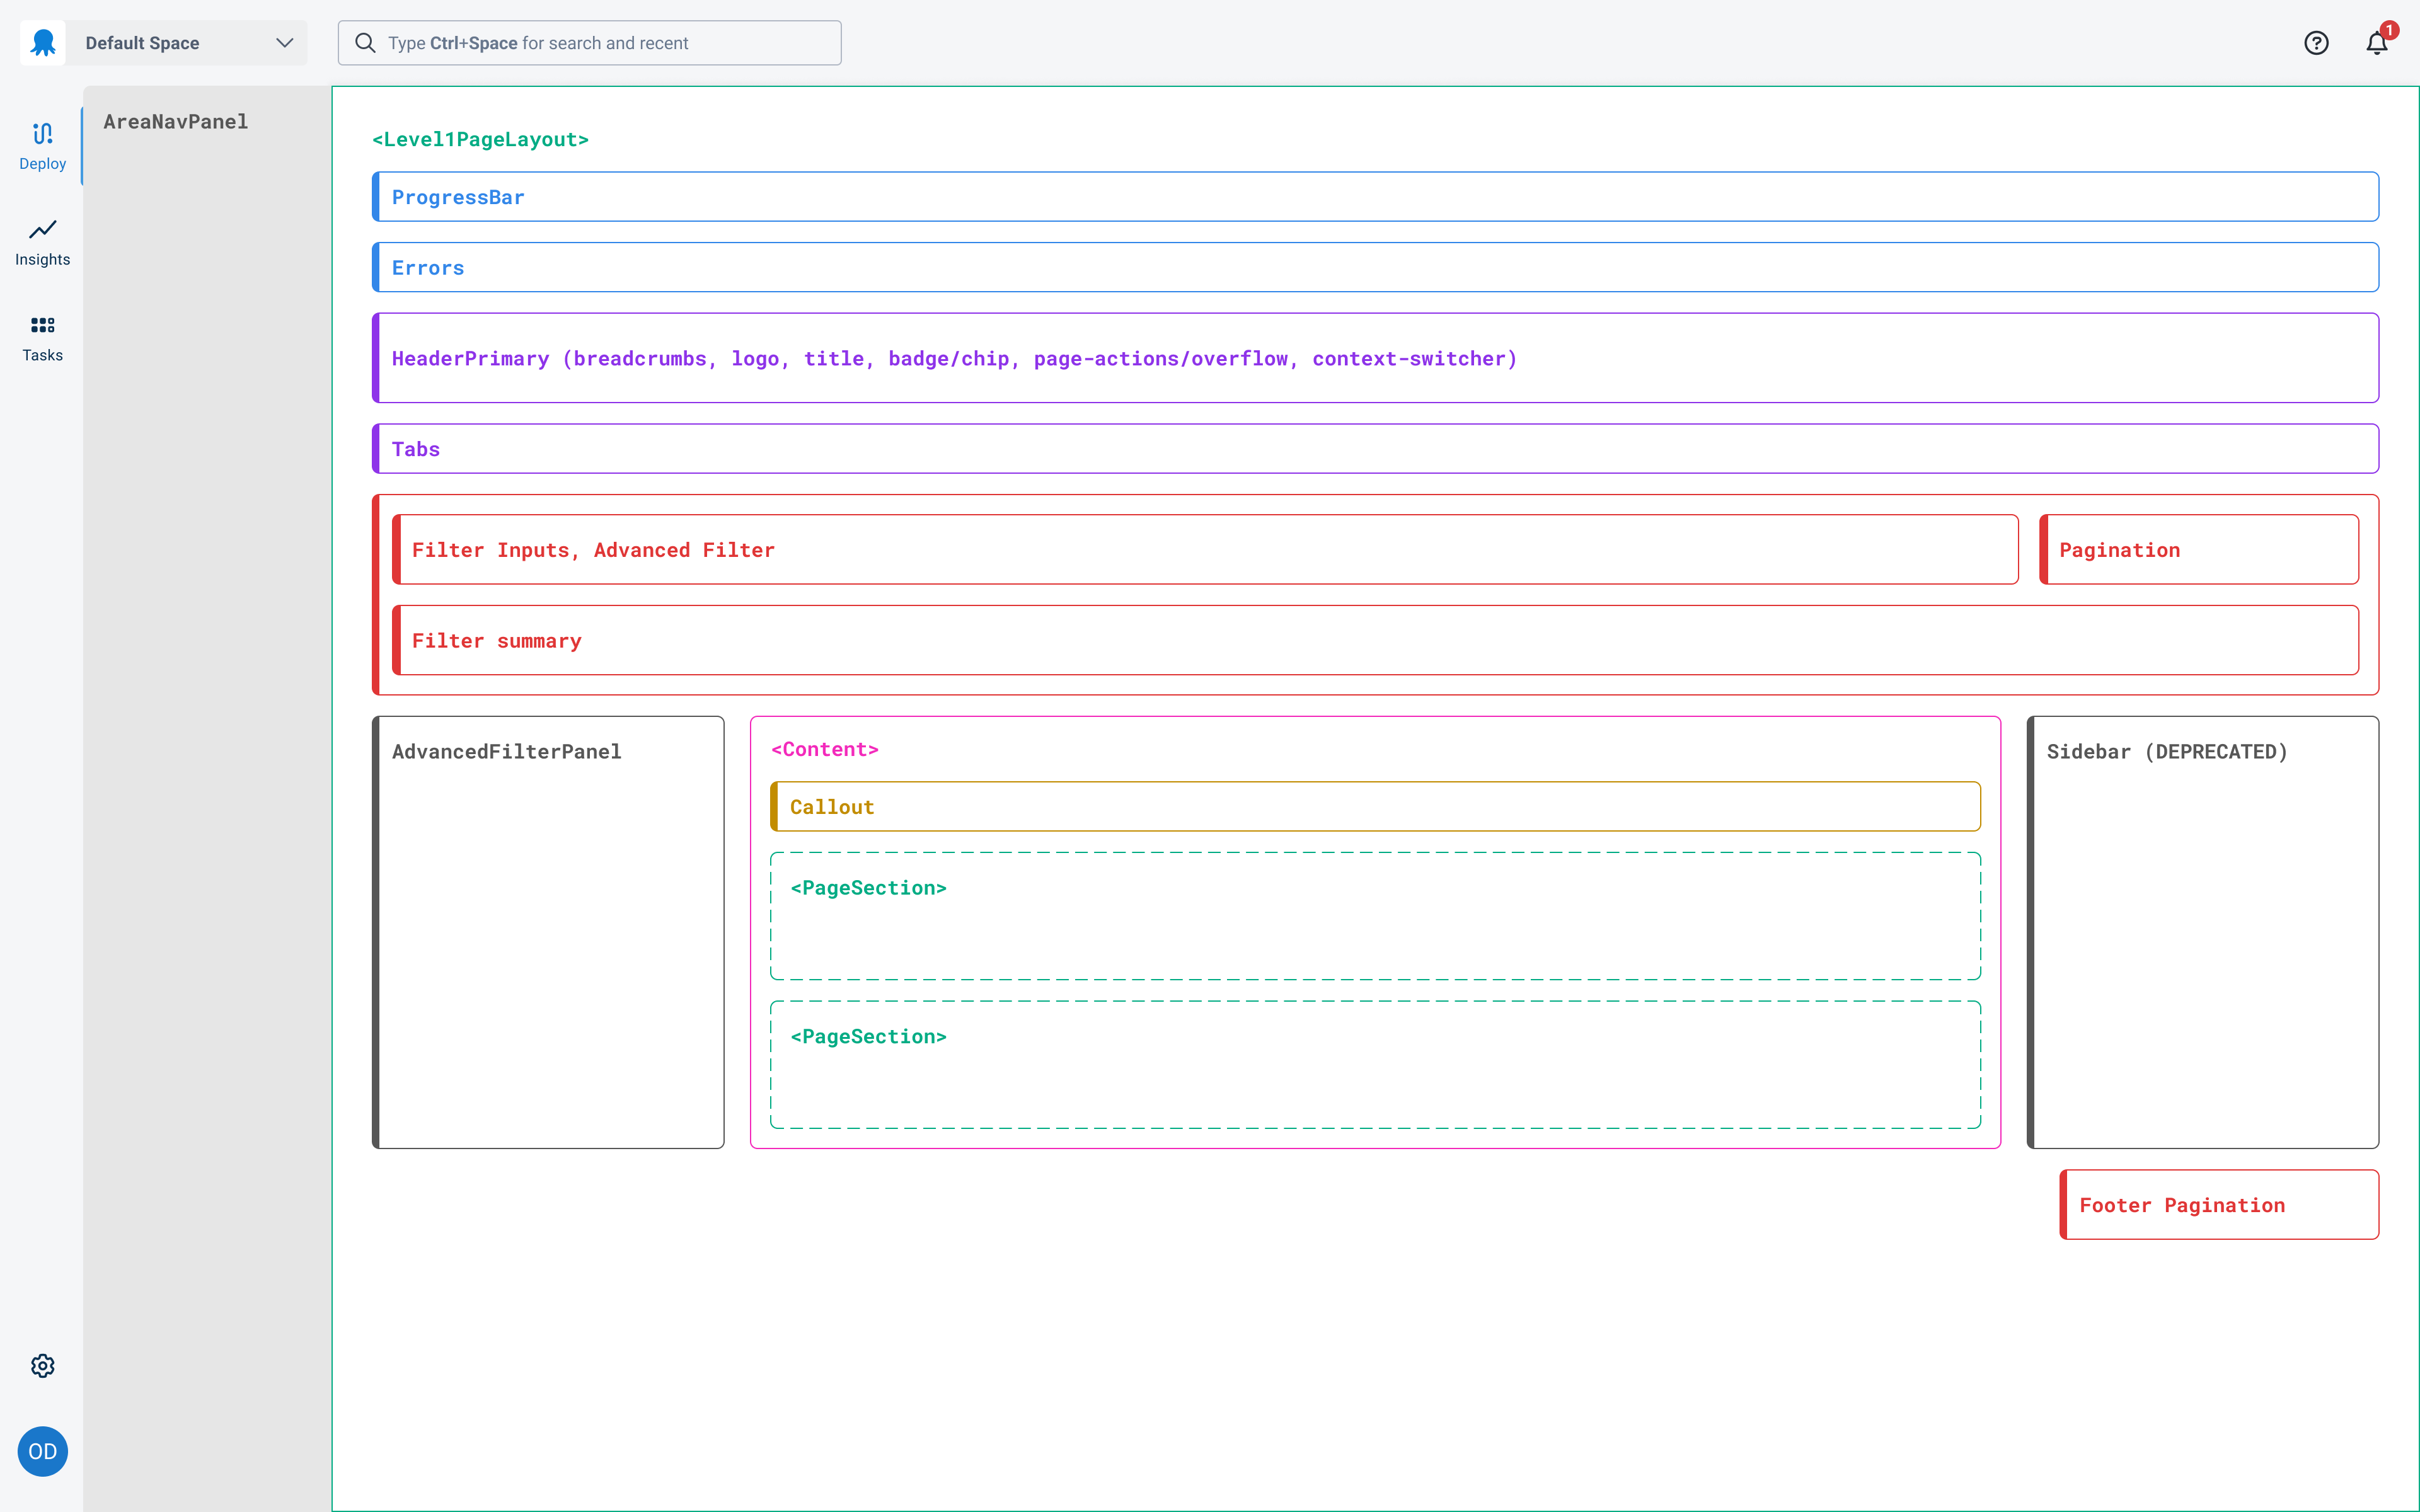Click the Octopus logo
The image size is (2420, 1512).
(x=42, y=42)
